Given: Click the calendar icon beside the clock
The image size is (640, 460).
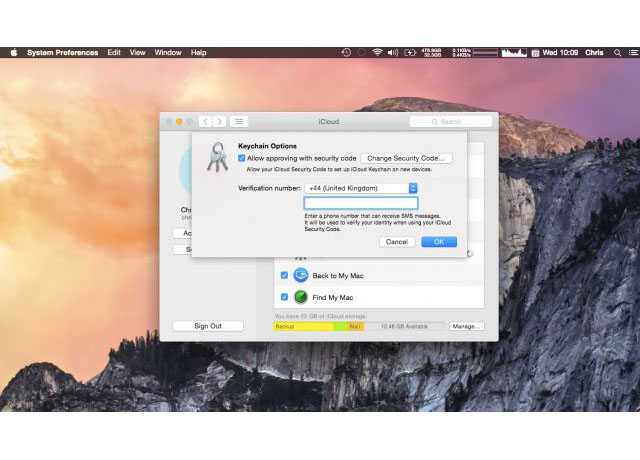Looking at the screenshot, I should 535,53.
